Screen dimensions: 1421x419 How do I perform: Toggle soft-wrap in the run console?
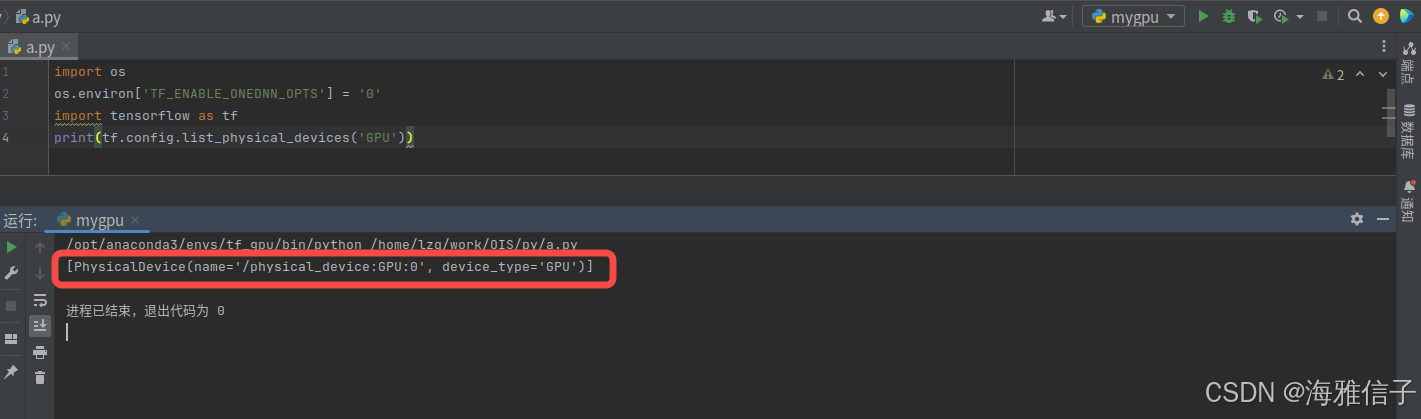coord(40,300)
